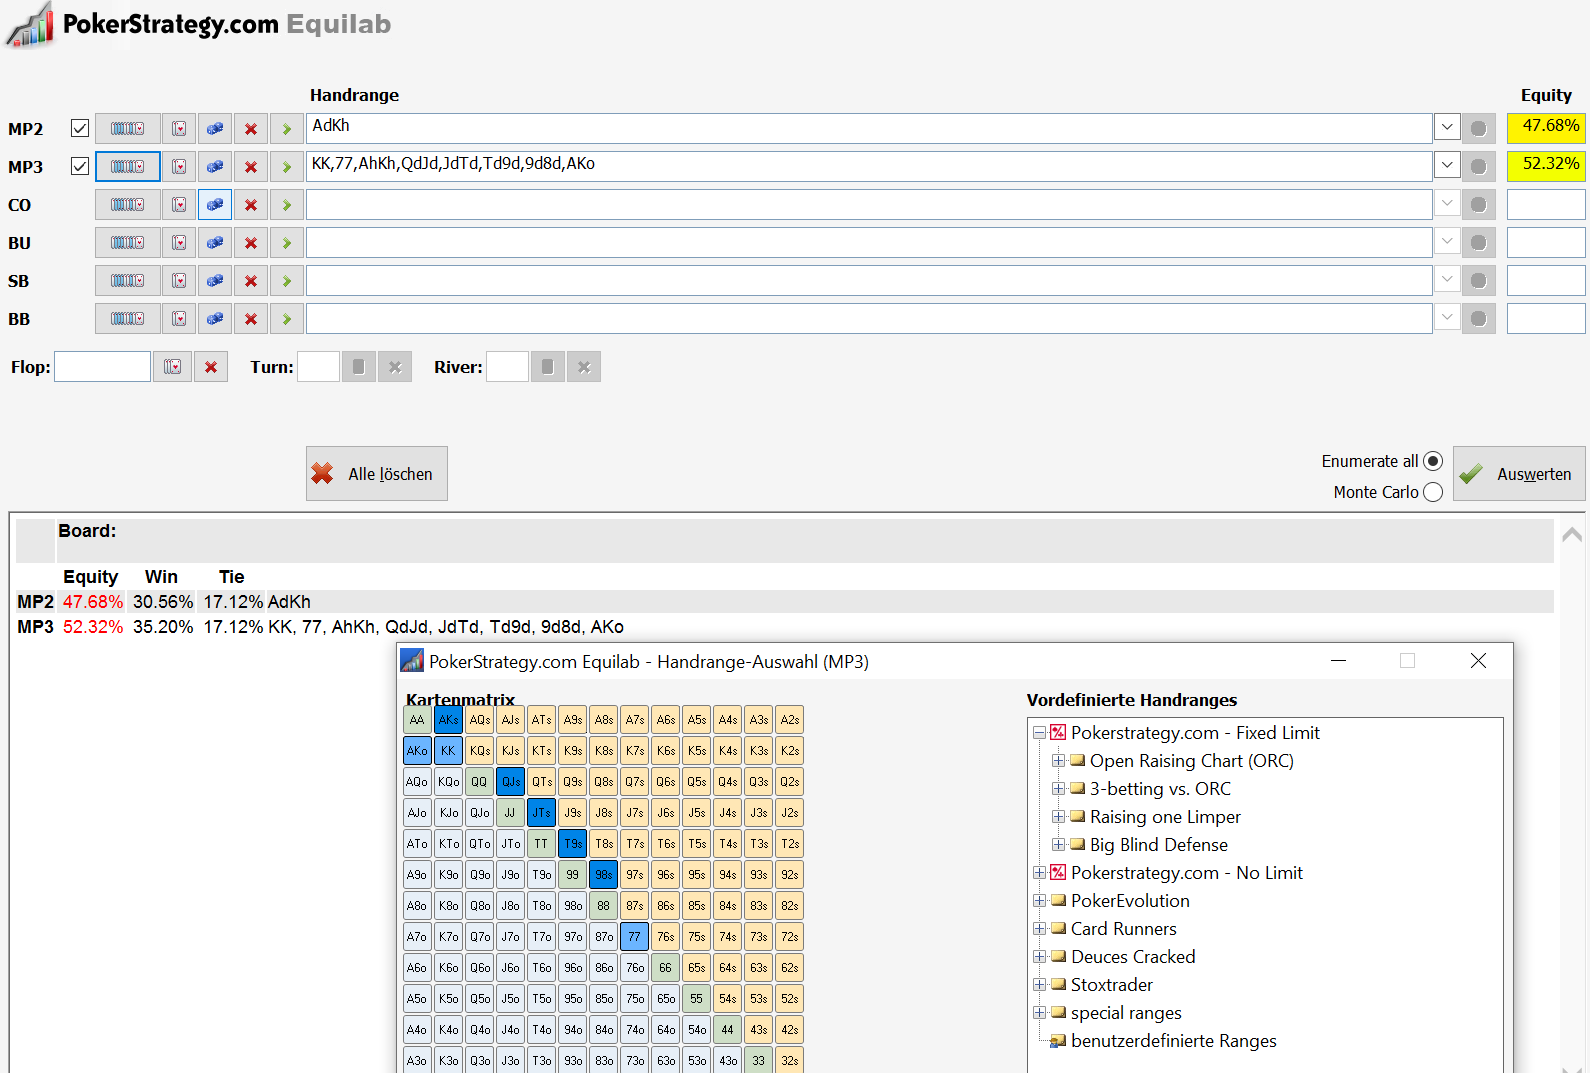Click the MP2 hand range input field
Image resolution: width=1590 pixels, height=1073 pixels.
[x=869, y=128]
